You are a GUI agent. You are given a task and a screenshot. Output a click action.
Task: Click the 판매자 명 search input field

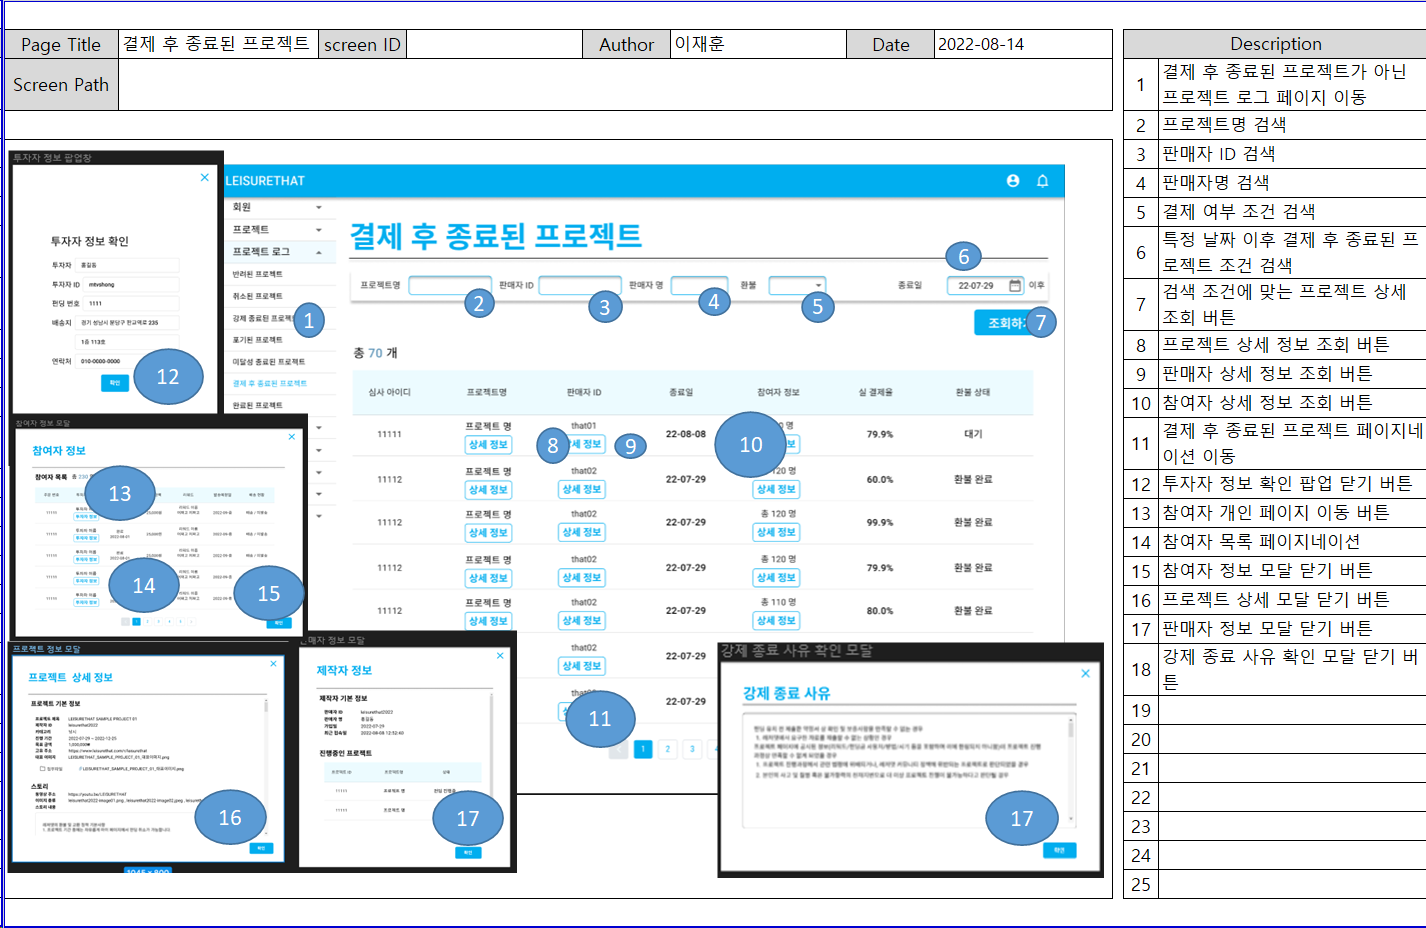(699, 286)
